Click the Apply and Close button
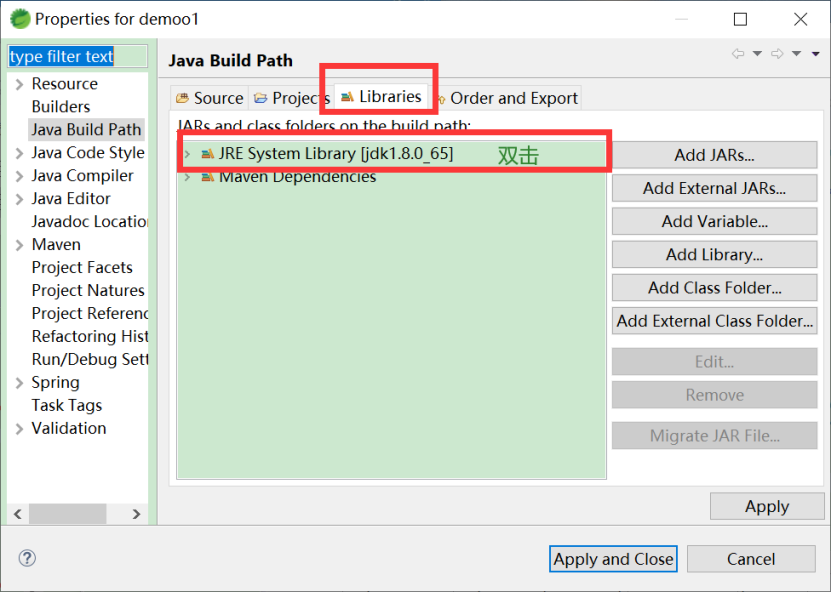831x593 pixels. tap(613, 559)
